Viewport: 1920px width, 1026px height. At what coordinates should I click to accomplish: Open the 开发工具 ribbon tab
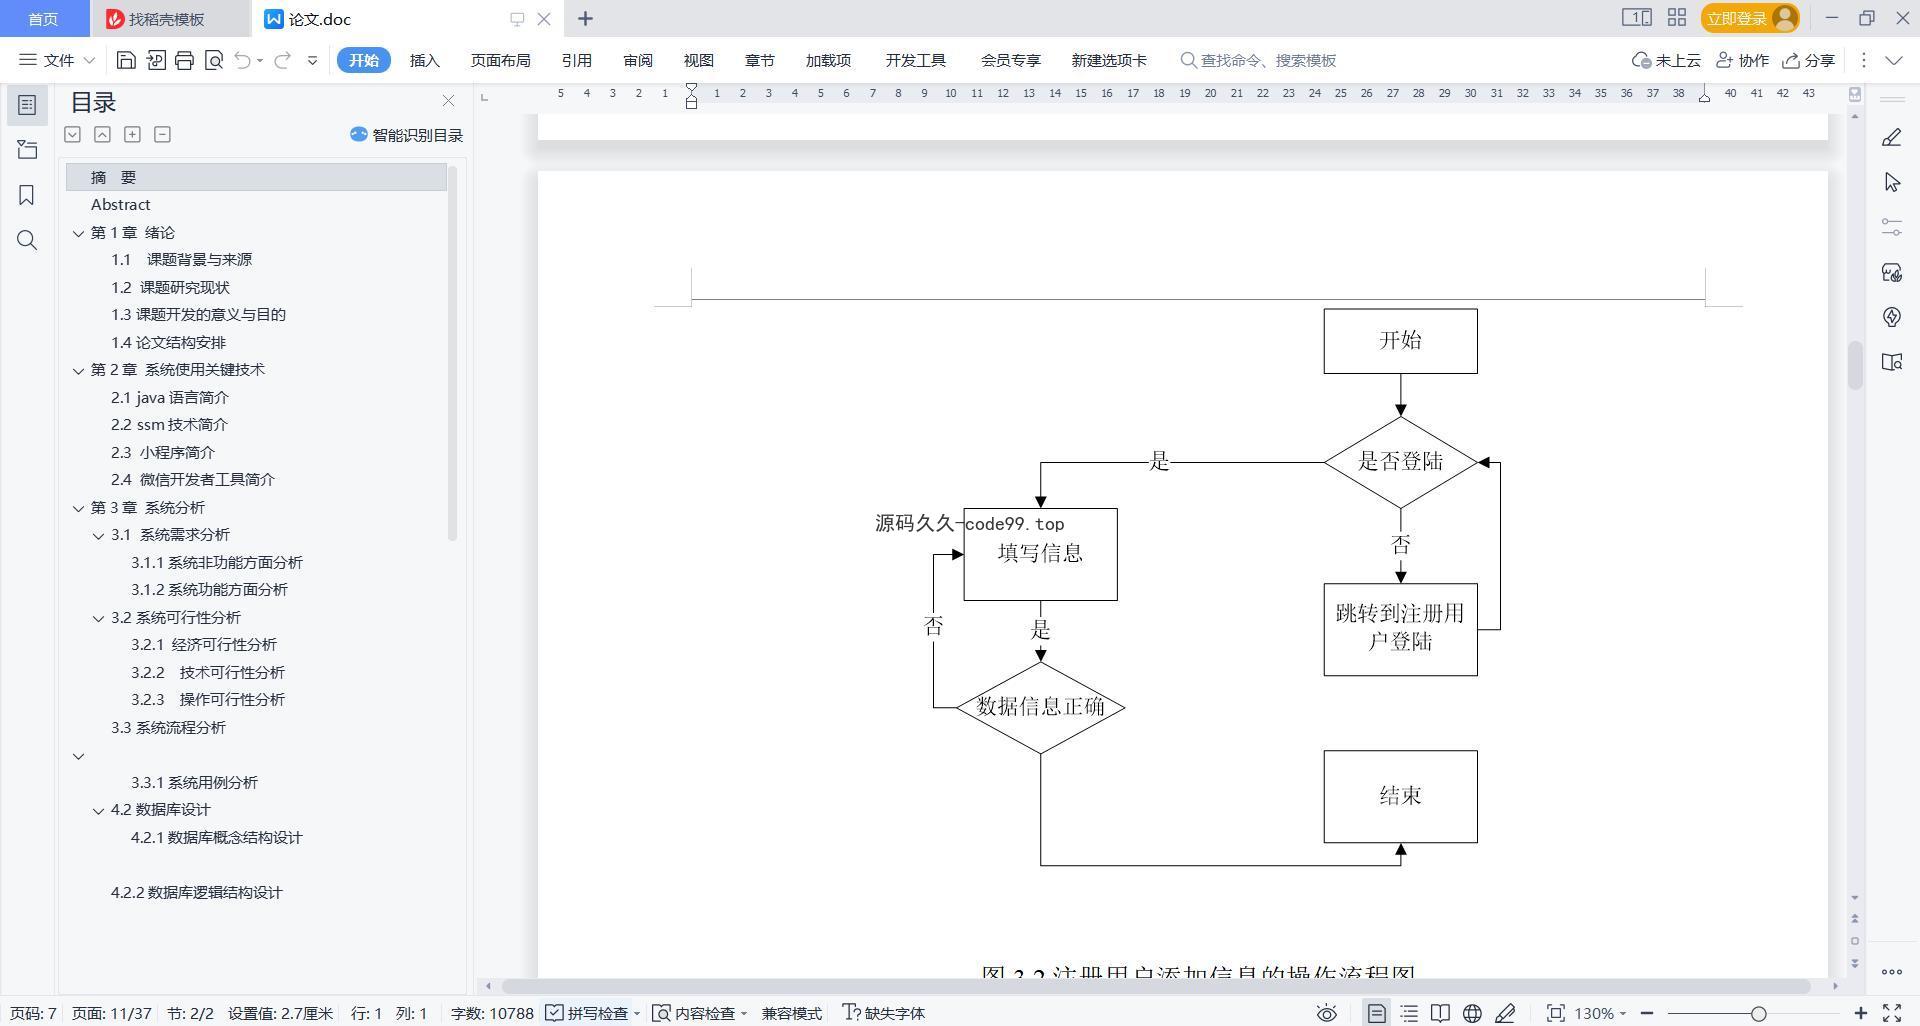[x=915, y=60]
